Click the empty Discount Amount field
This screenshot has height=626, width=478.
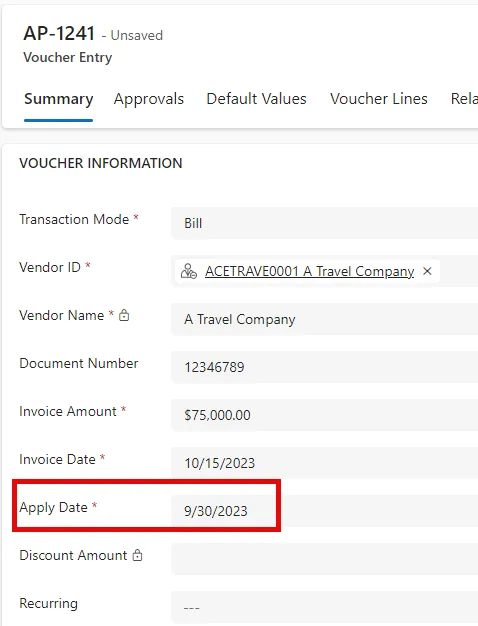(324, 559)
